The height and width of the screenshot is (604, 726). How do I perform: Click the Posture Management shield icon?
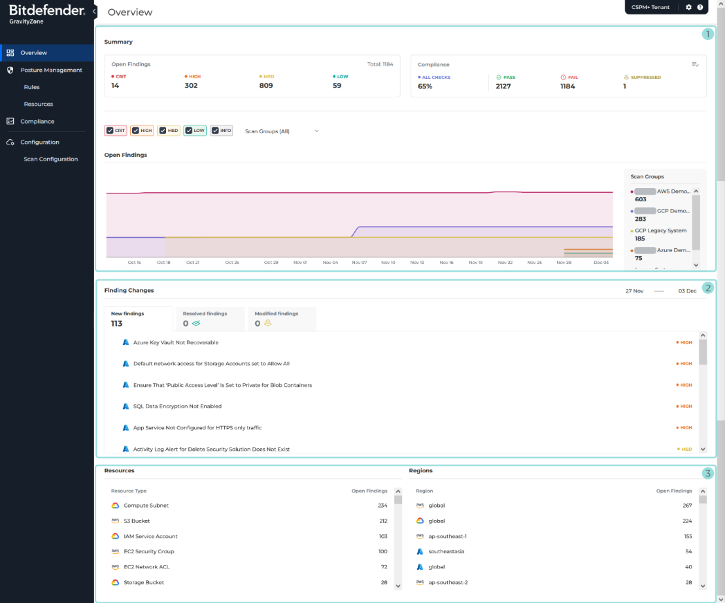(x=10, y=70)
